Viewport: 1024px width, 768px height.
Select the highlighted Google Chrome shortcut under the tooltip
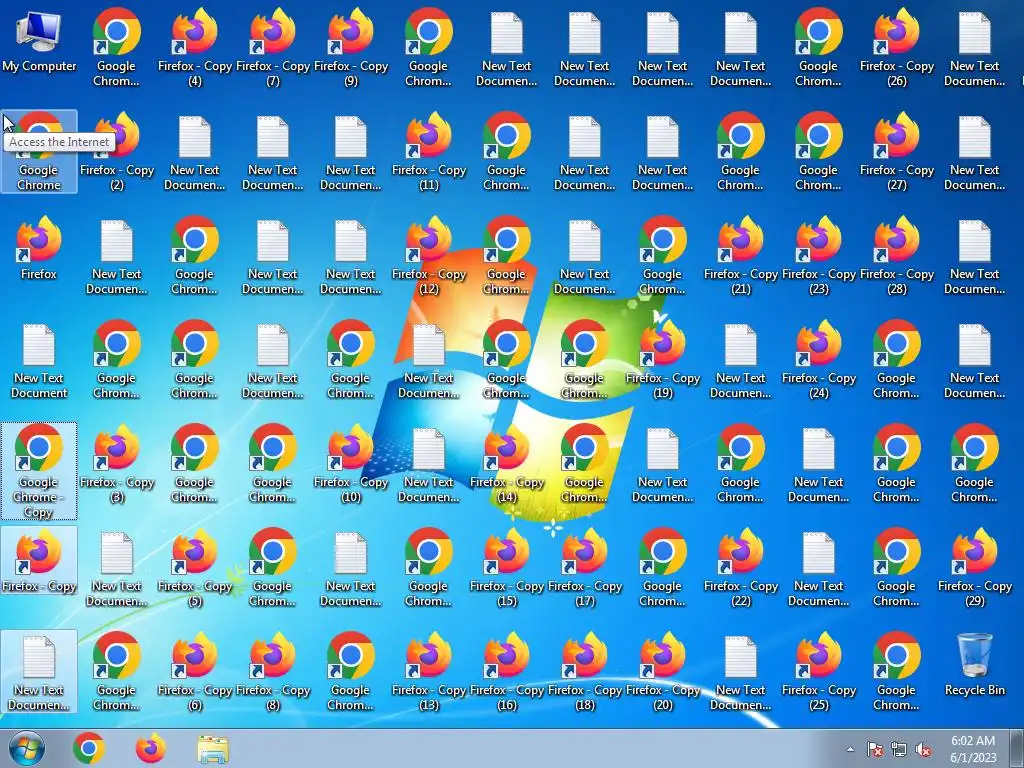tap(39, 152)
